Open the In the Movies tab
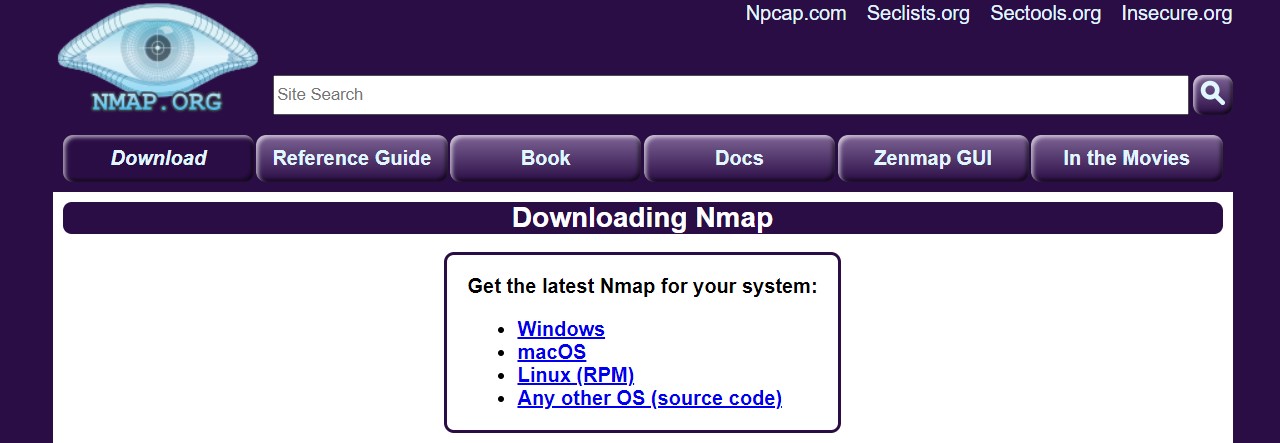 tap(1127, 158)
